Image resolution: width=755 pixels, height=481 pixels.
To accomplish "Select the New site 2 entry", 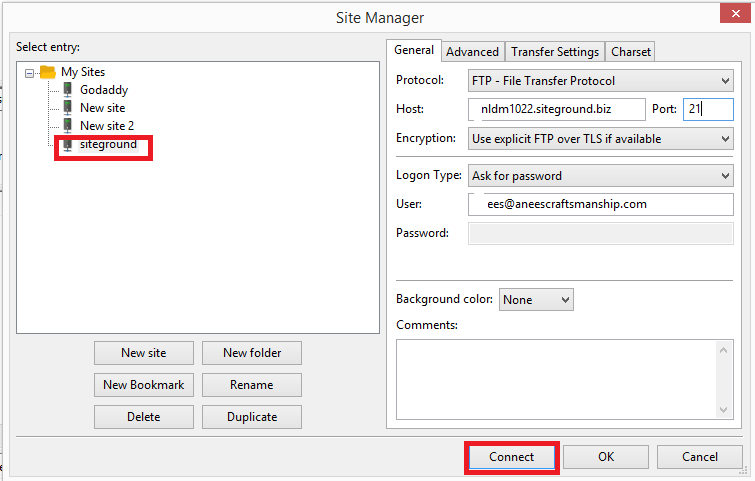I will [107, 125].
